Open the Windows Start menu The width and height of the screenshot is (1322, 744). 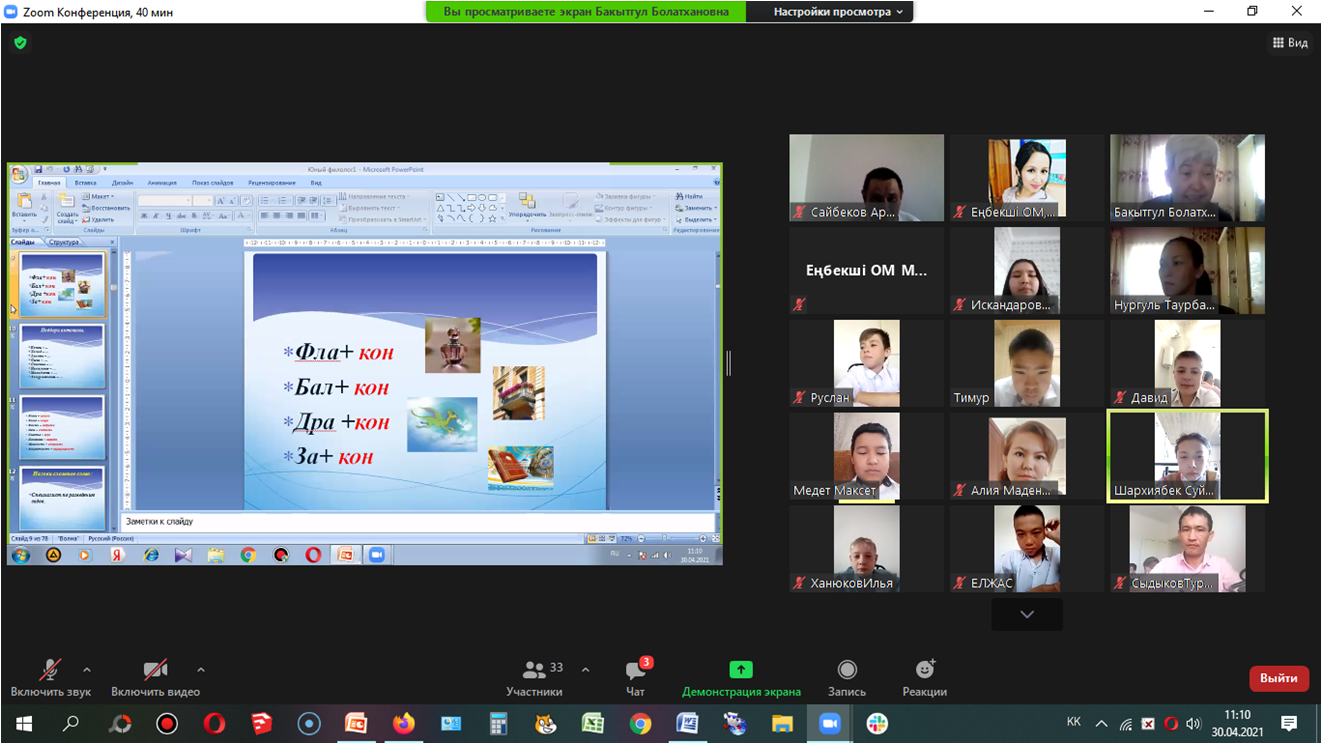[23, 724]
